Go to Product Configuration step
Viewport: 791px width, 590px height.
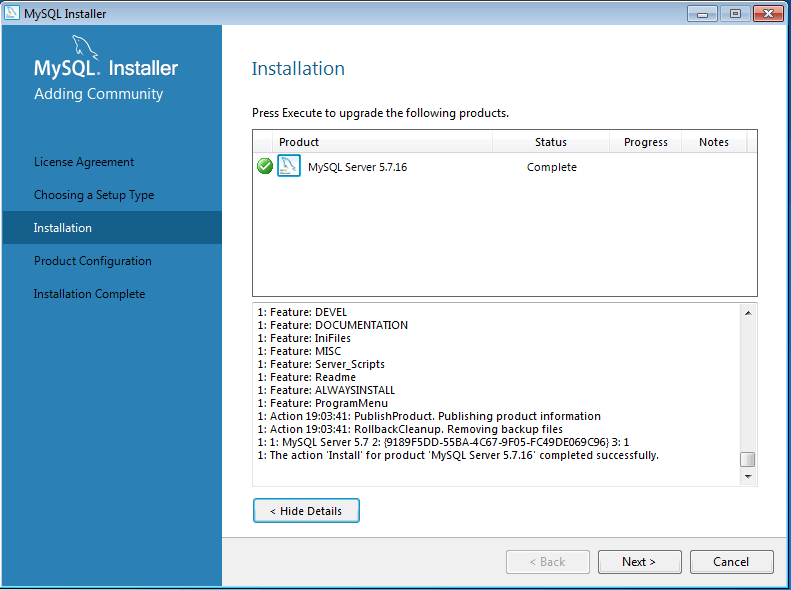pos(92,261)
